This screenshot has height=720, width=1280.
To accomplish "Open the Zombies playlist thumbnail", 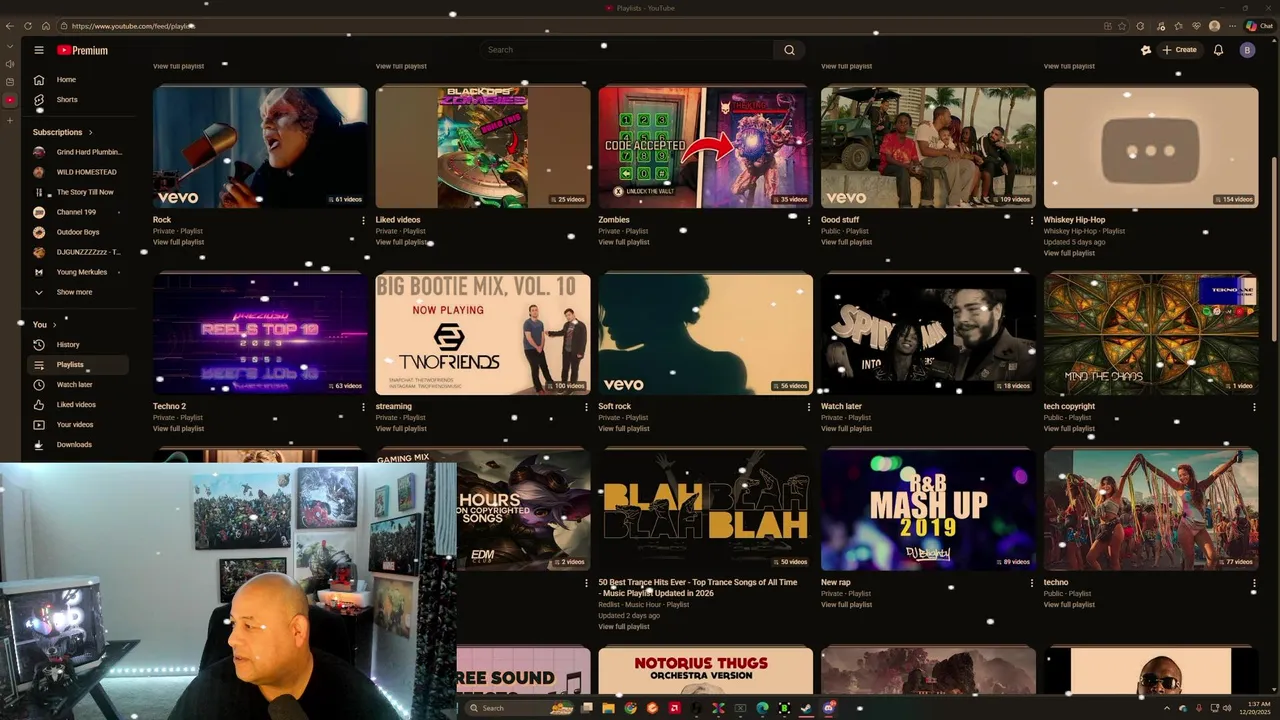I will 706,147.
